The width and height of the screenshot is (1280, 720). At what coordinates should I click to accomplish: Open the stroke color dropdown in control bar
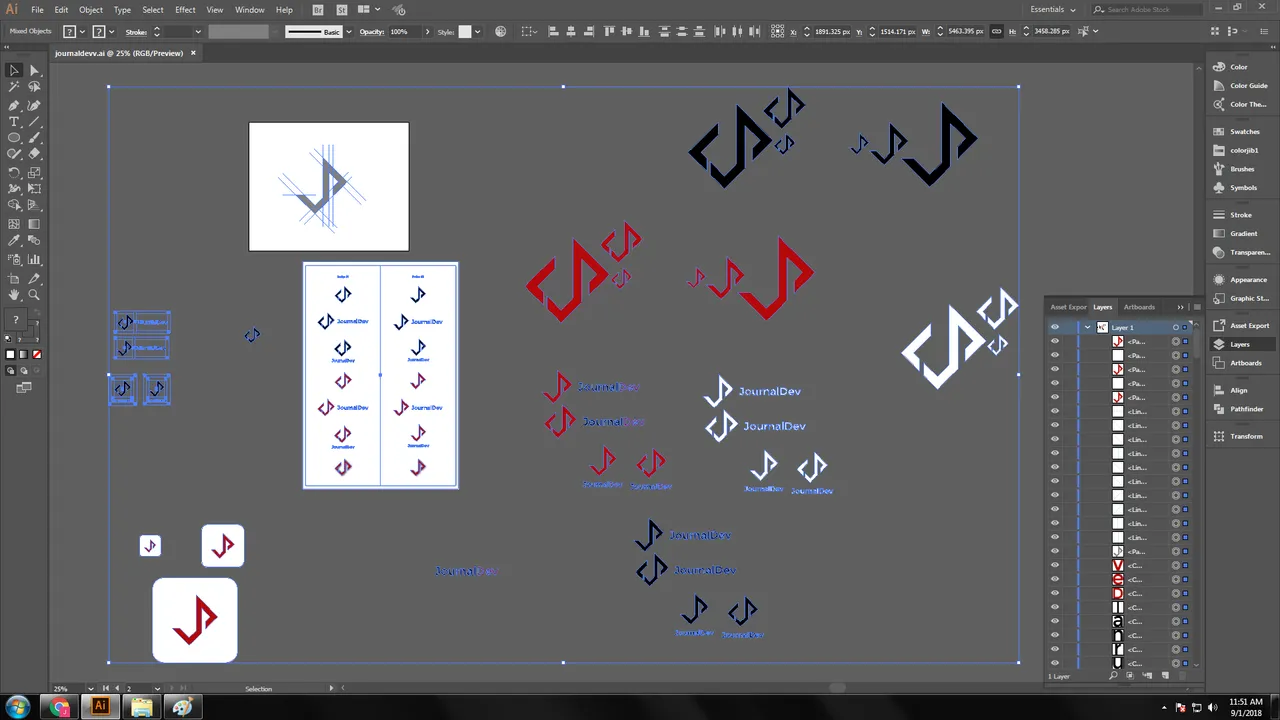coord(113,32)
